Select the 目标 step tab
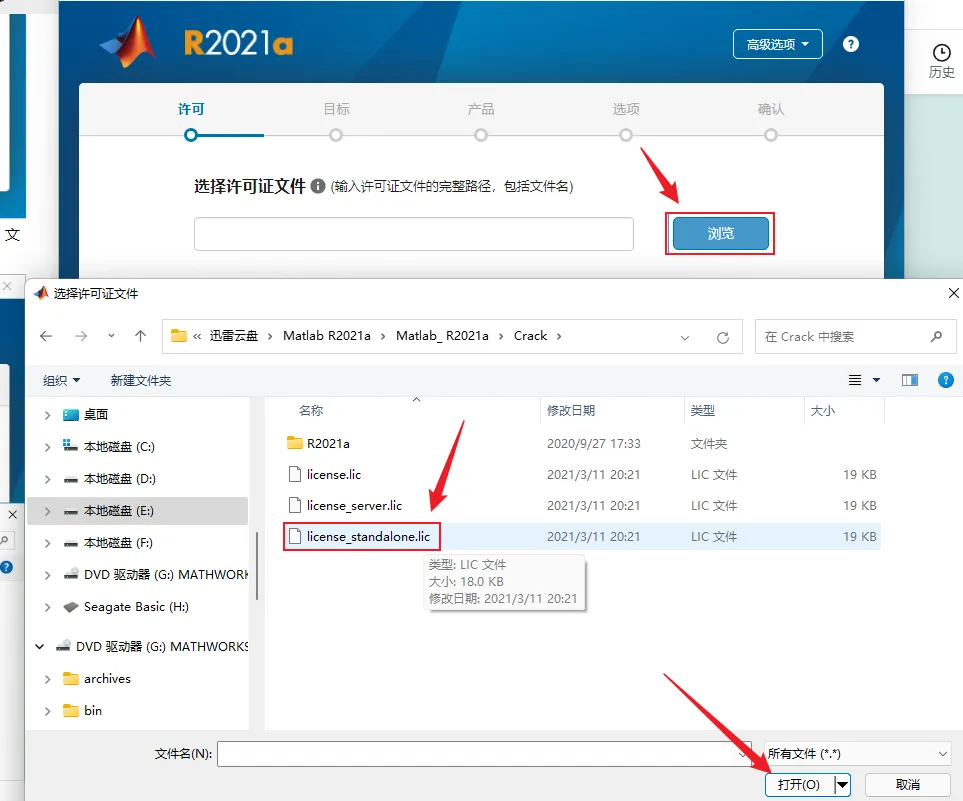This screenshot has width=963, height=801. [x=336, y=109]
